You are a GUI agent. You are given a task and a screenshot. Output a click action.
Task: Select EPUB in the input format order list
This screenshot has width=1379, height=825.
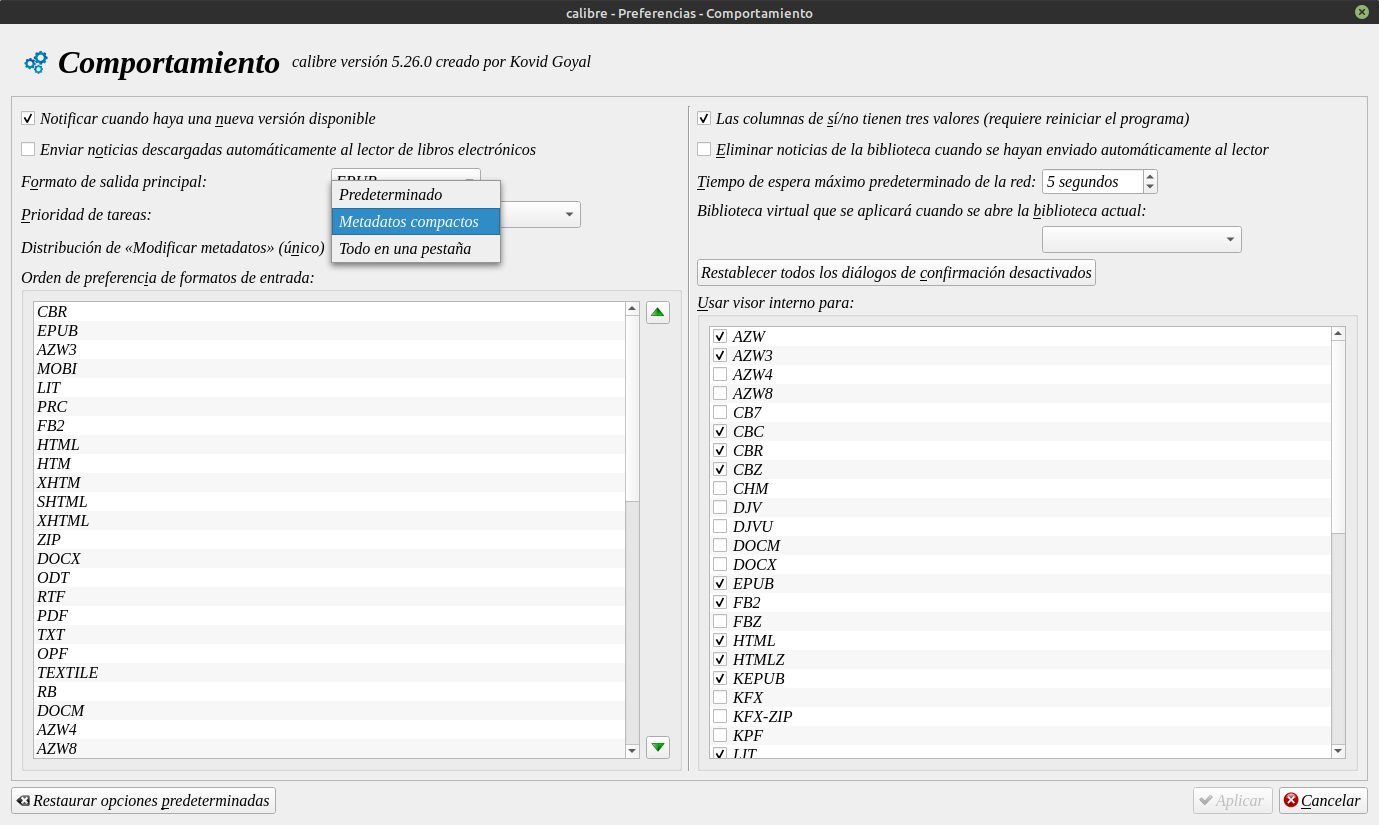click(x=329, y=331)
